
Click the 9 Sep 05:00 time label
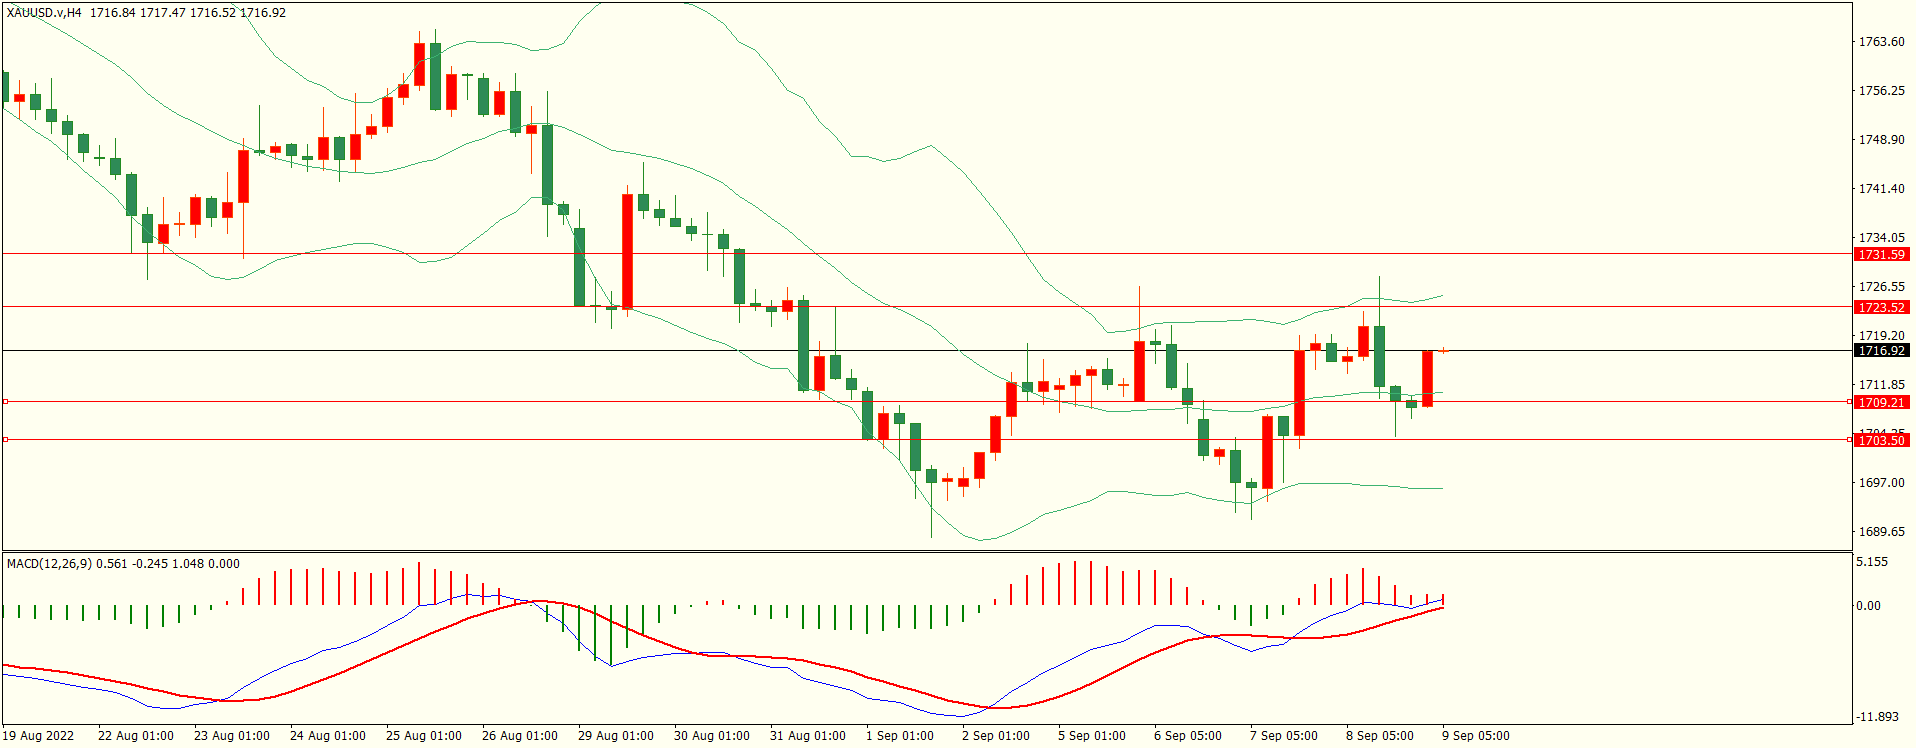[1476, 736]
